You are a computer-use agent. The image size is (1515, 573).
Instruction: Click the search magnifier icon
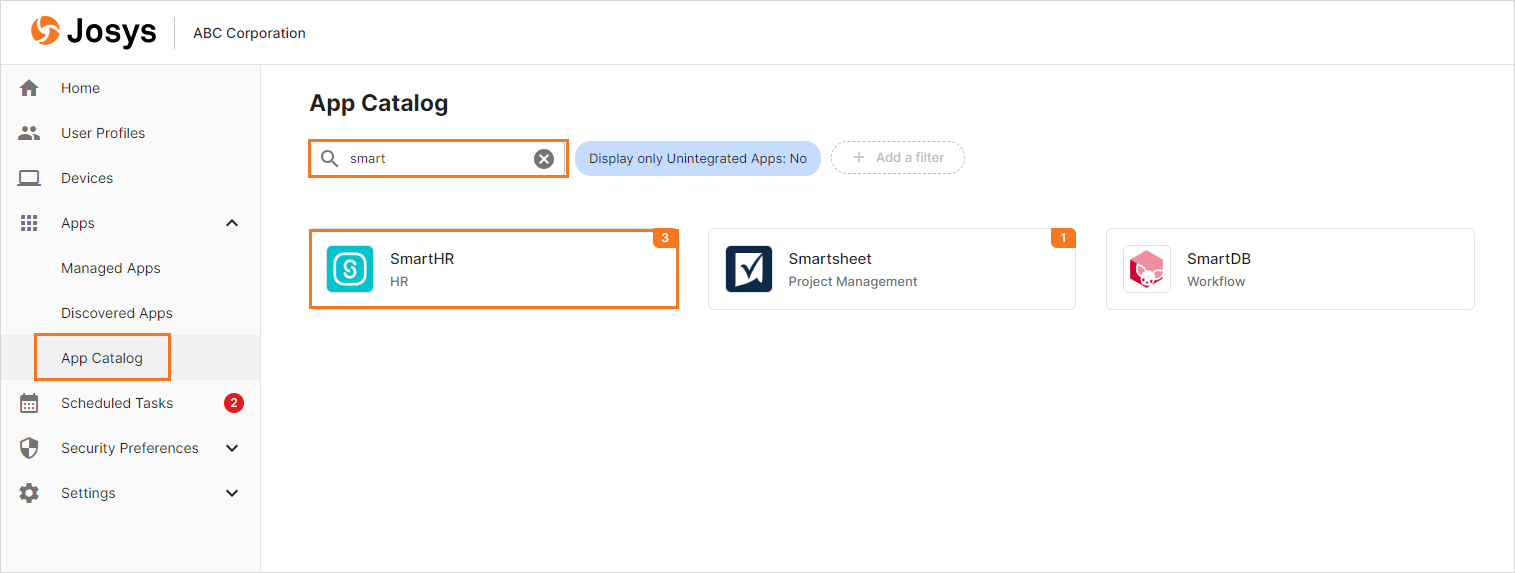329,158
